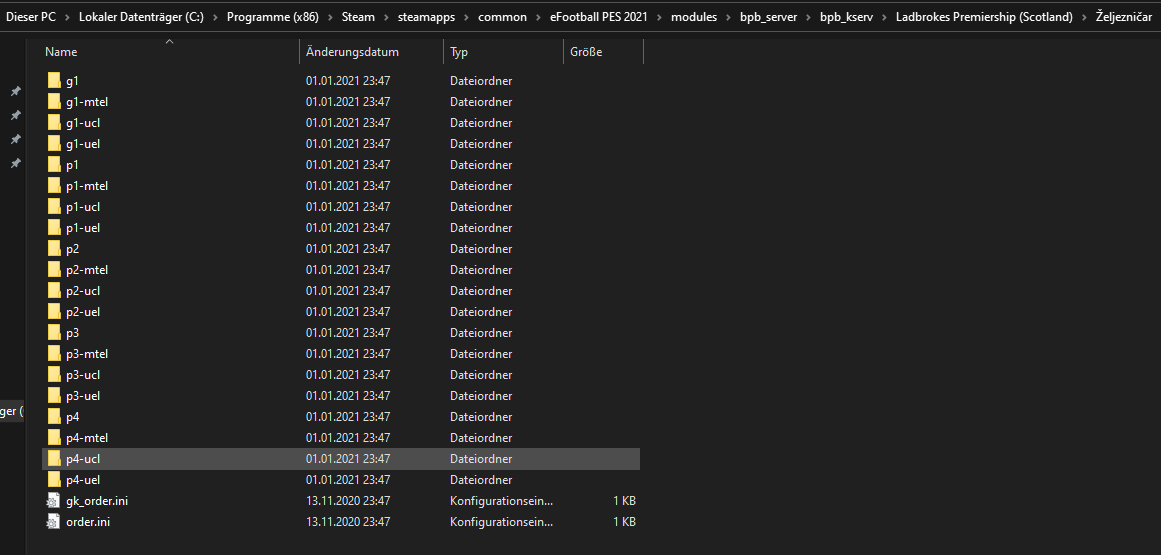Select the p3 folder icon
The width and height of the screenshot is (1161, 555).
coord(53,332)
